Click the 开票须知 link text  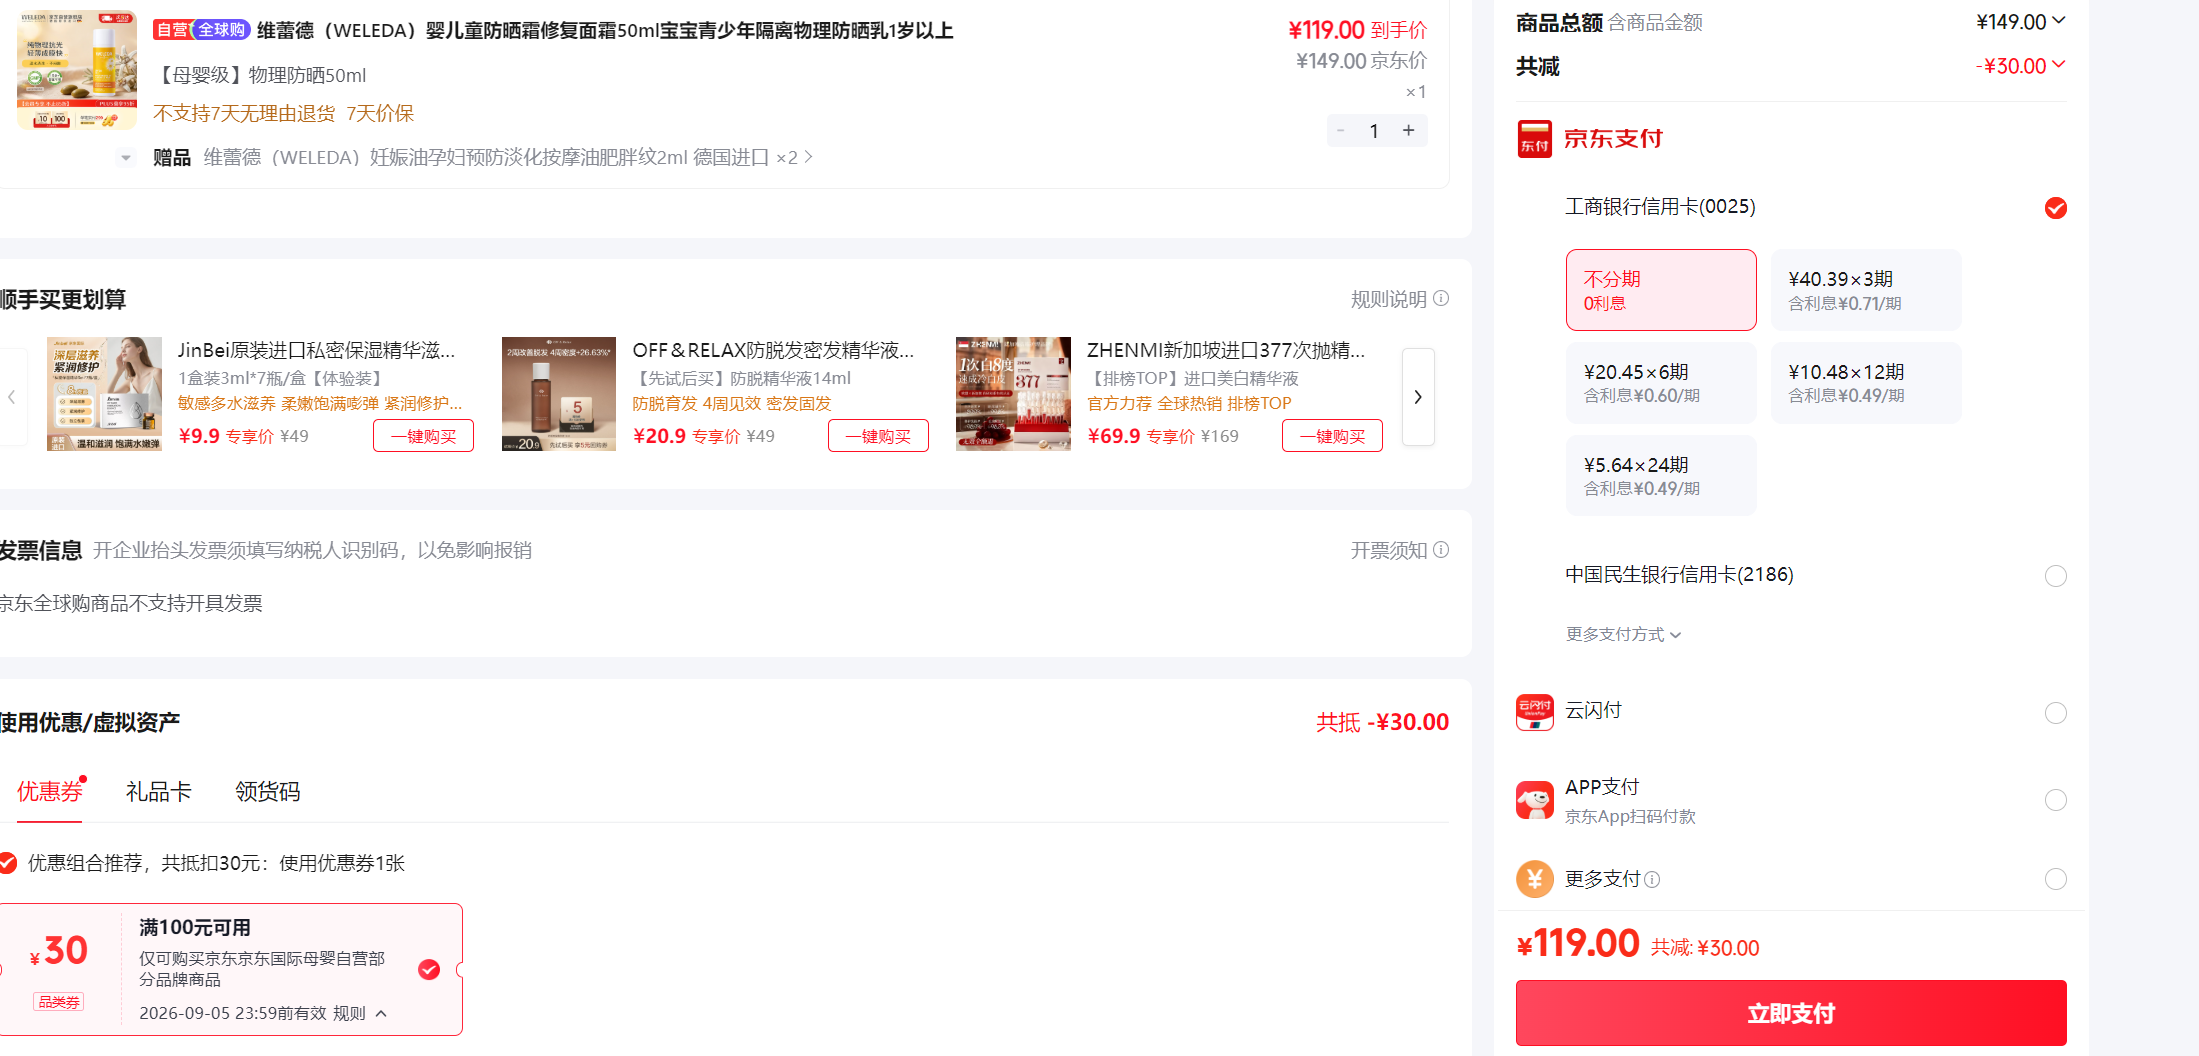pos(1389,550)
